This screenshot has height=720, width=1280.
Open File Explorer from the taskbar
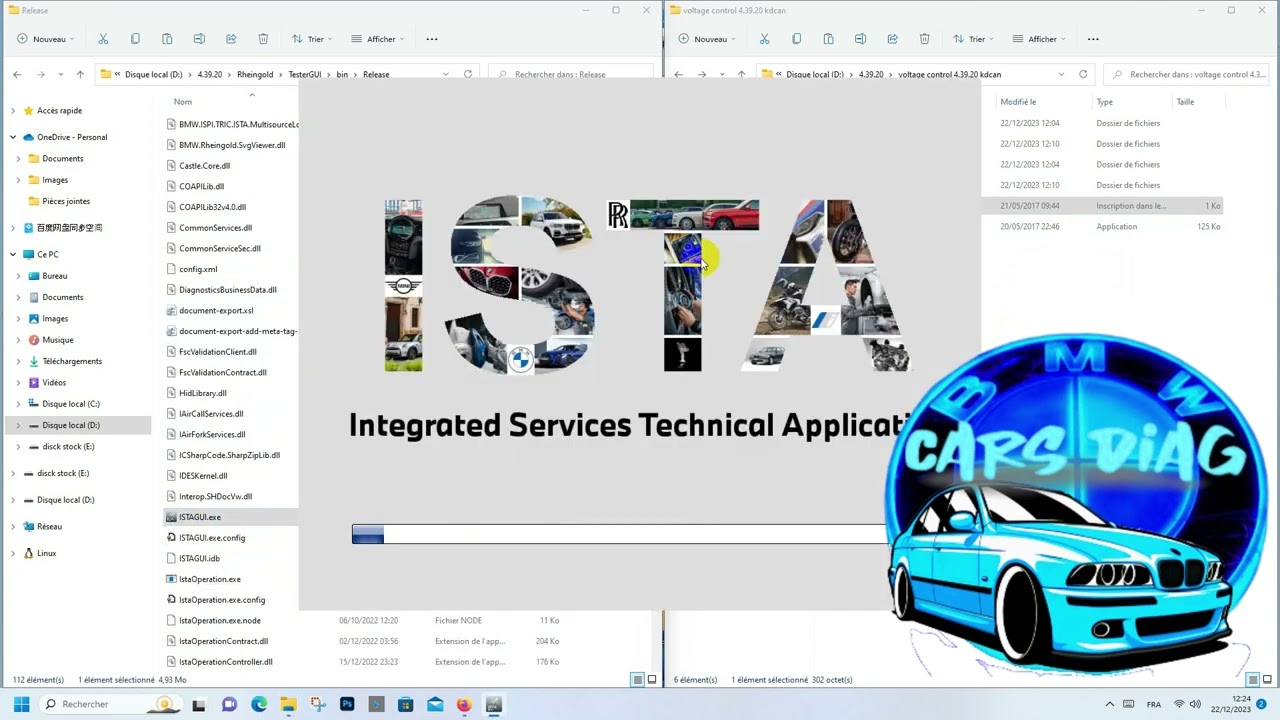pyautogui.click(x=288, y=704)
